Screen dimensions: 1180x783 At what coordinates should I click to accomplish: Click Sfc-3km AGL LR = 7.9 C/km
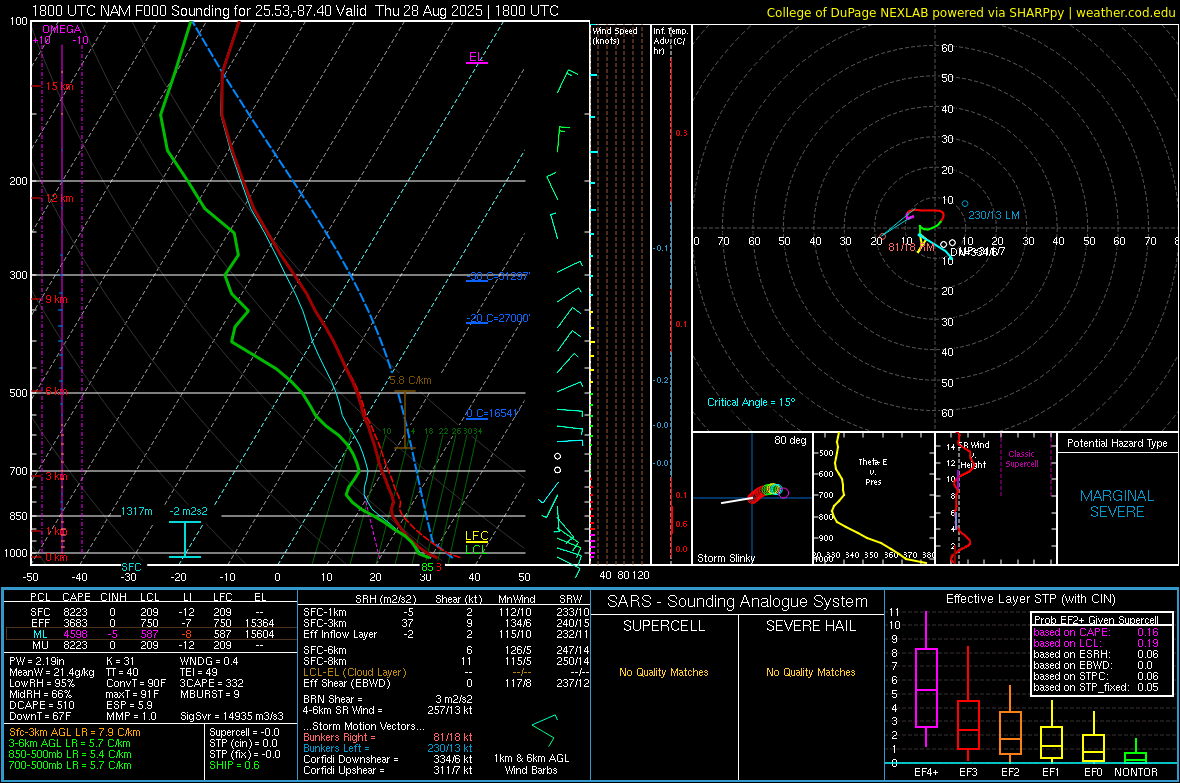75,732
